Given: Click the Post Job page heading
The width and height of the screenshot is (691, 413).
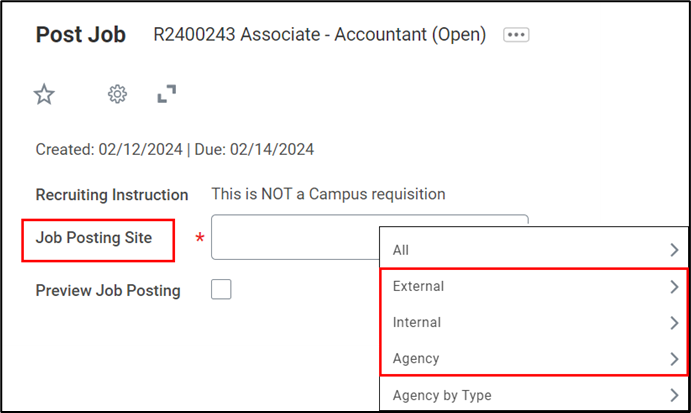Looking at the screenshot, I should [x=81, y=35].
